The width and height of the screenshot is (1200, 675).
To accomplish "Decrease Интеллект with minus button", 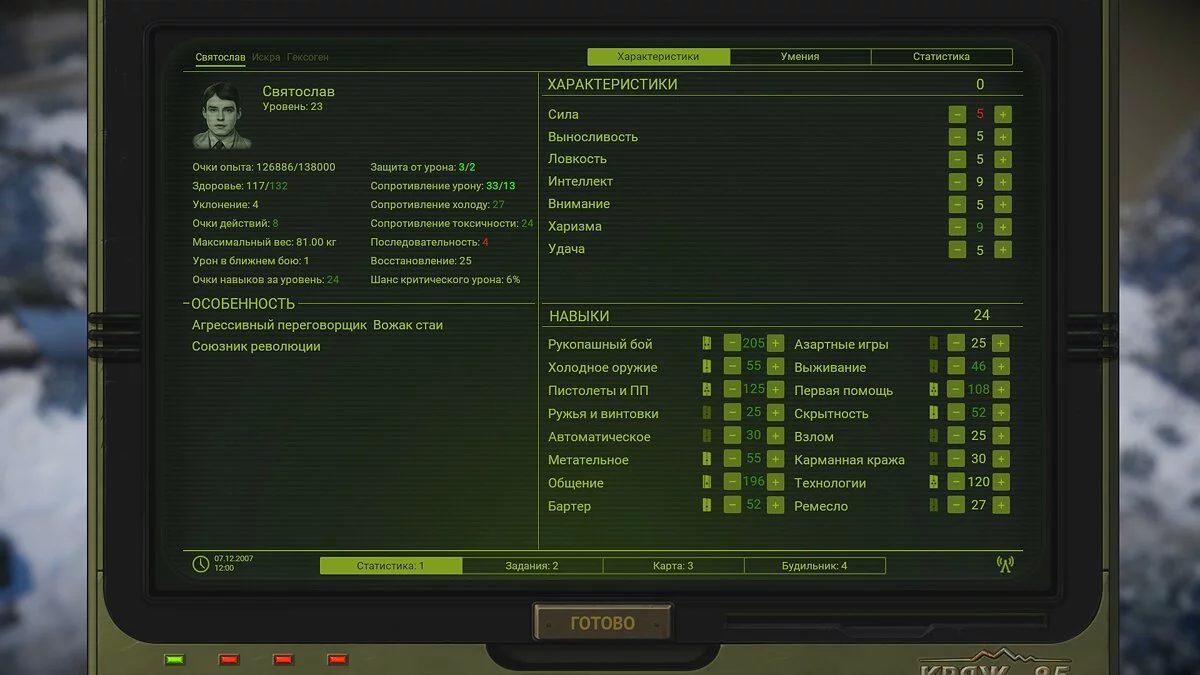I will 957,182.
